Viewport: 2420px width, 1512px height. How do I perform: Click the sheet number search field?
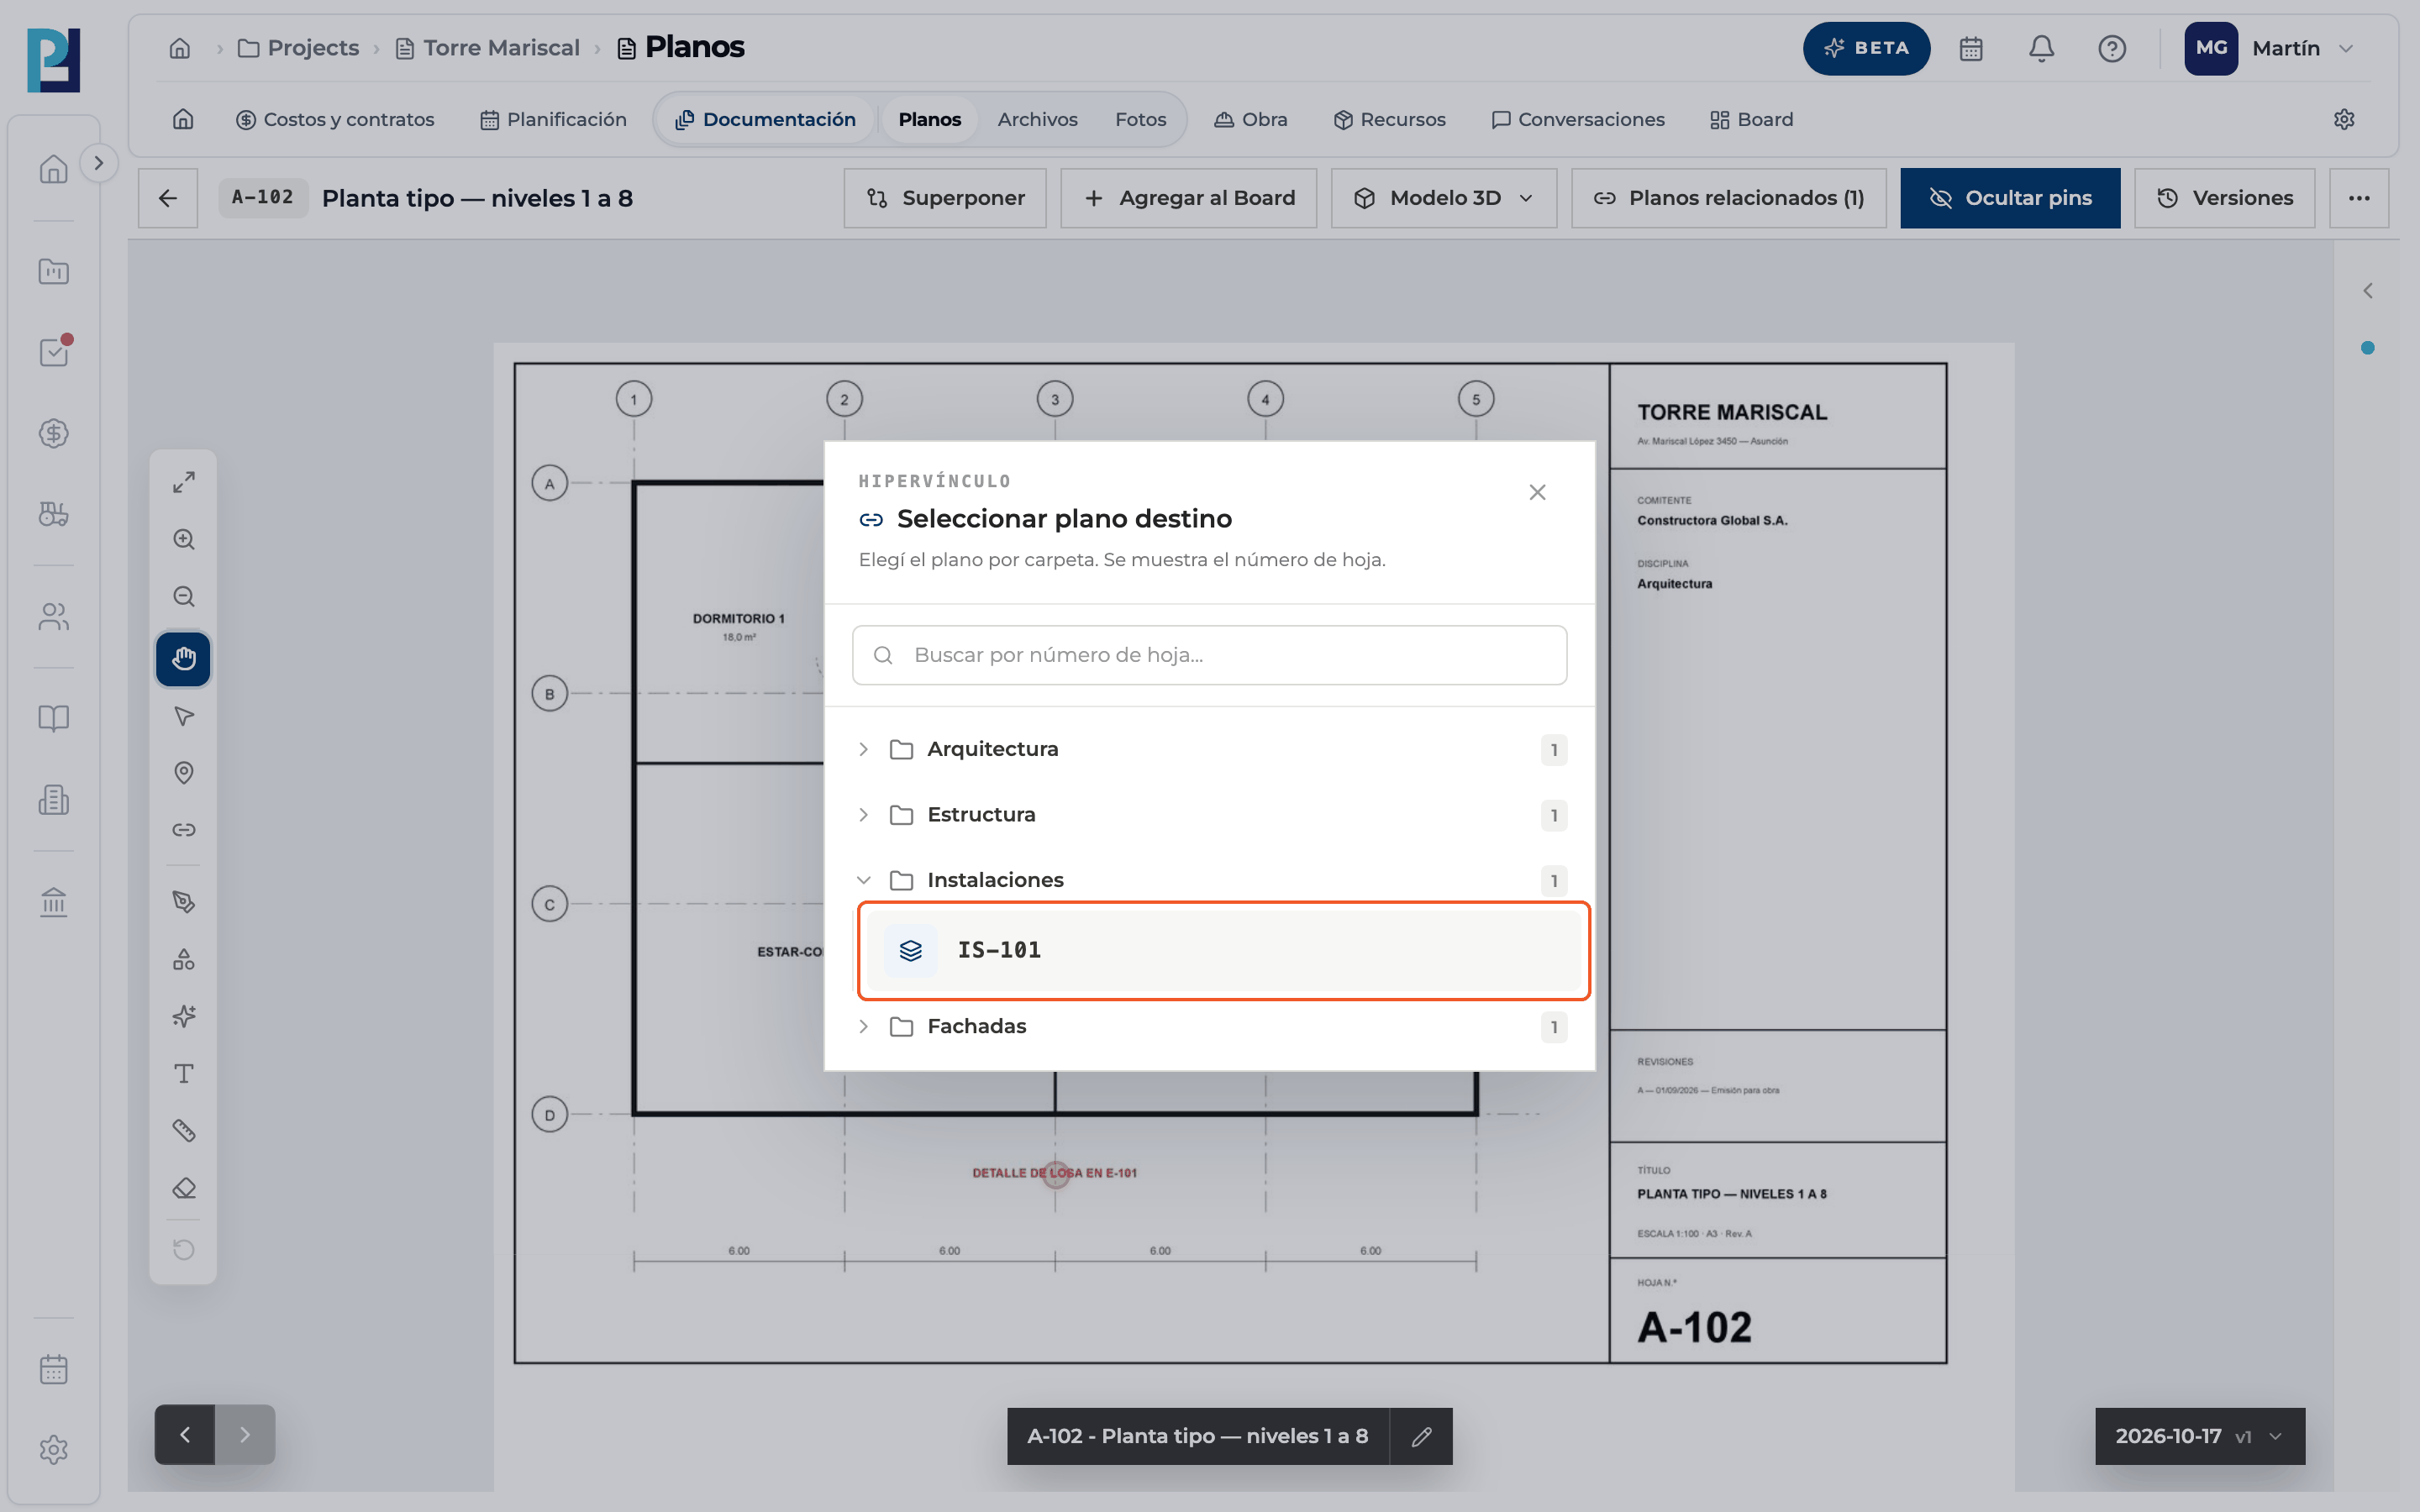(1210, 655)
